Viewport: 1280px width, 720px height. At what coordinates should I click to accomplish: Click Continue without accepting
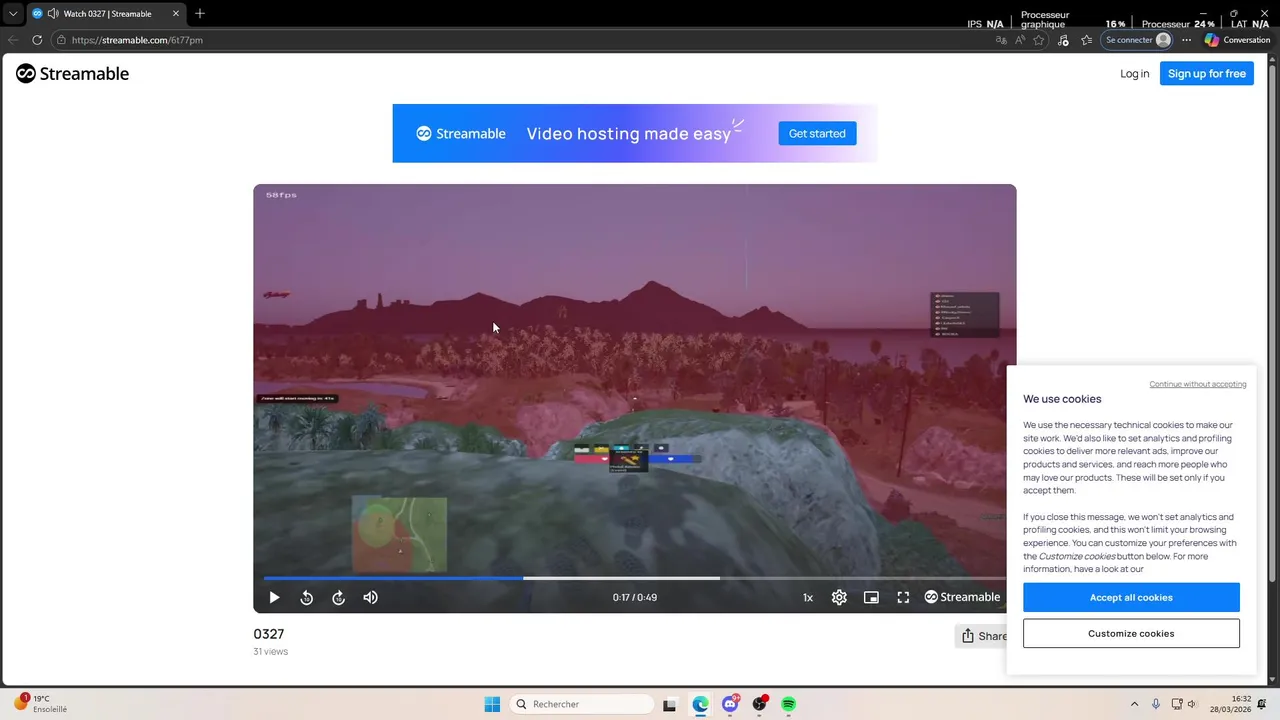click(x=1197, y=384)
